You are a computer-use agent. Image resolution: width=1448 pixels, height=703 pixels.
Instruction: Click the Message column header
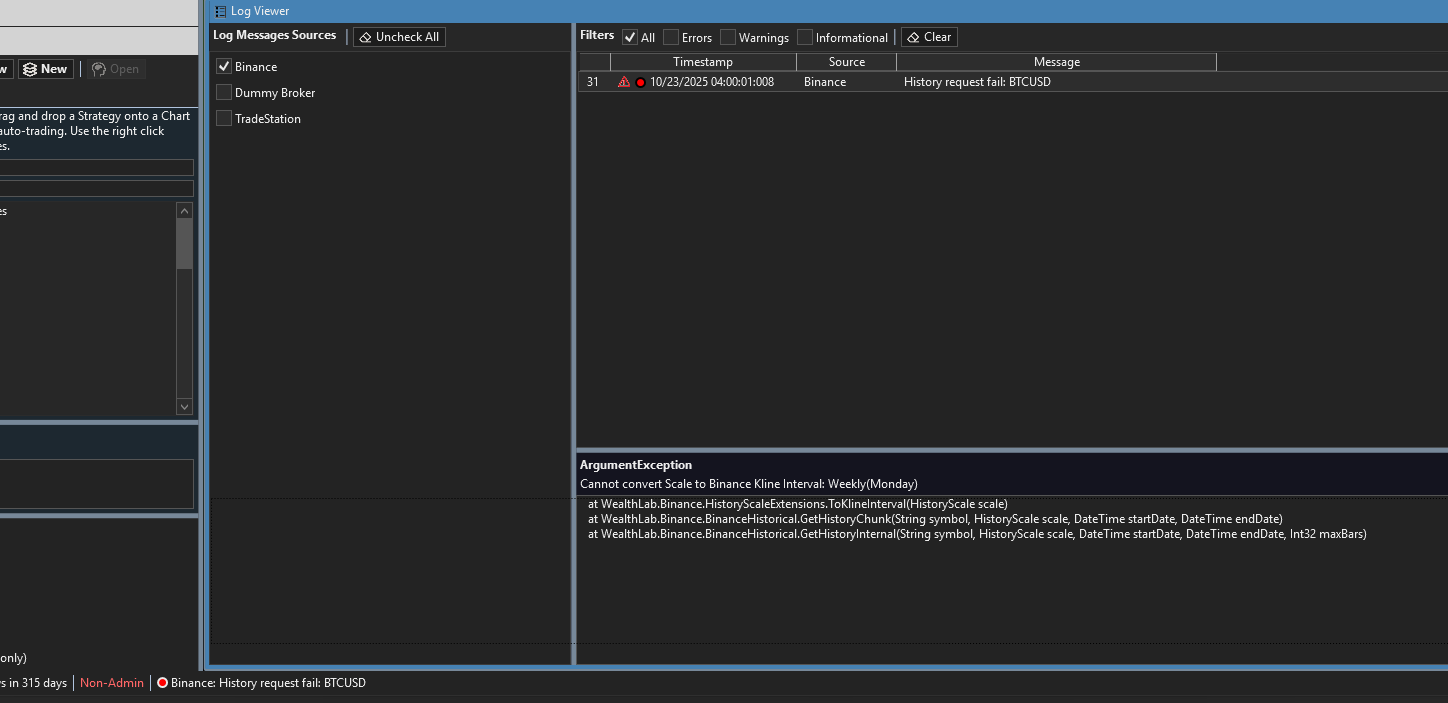[x=1056, y=62]
